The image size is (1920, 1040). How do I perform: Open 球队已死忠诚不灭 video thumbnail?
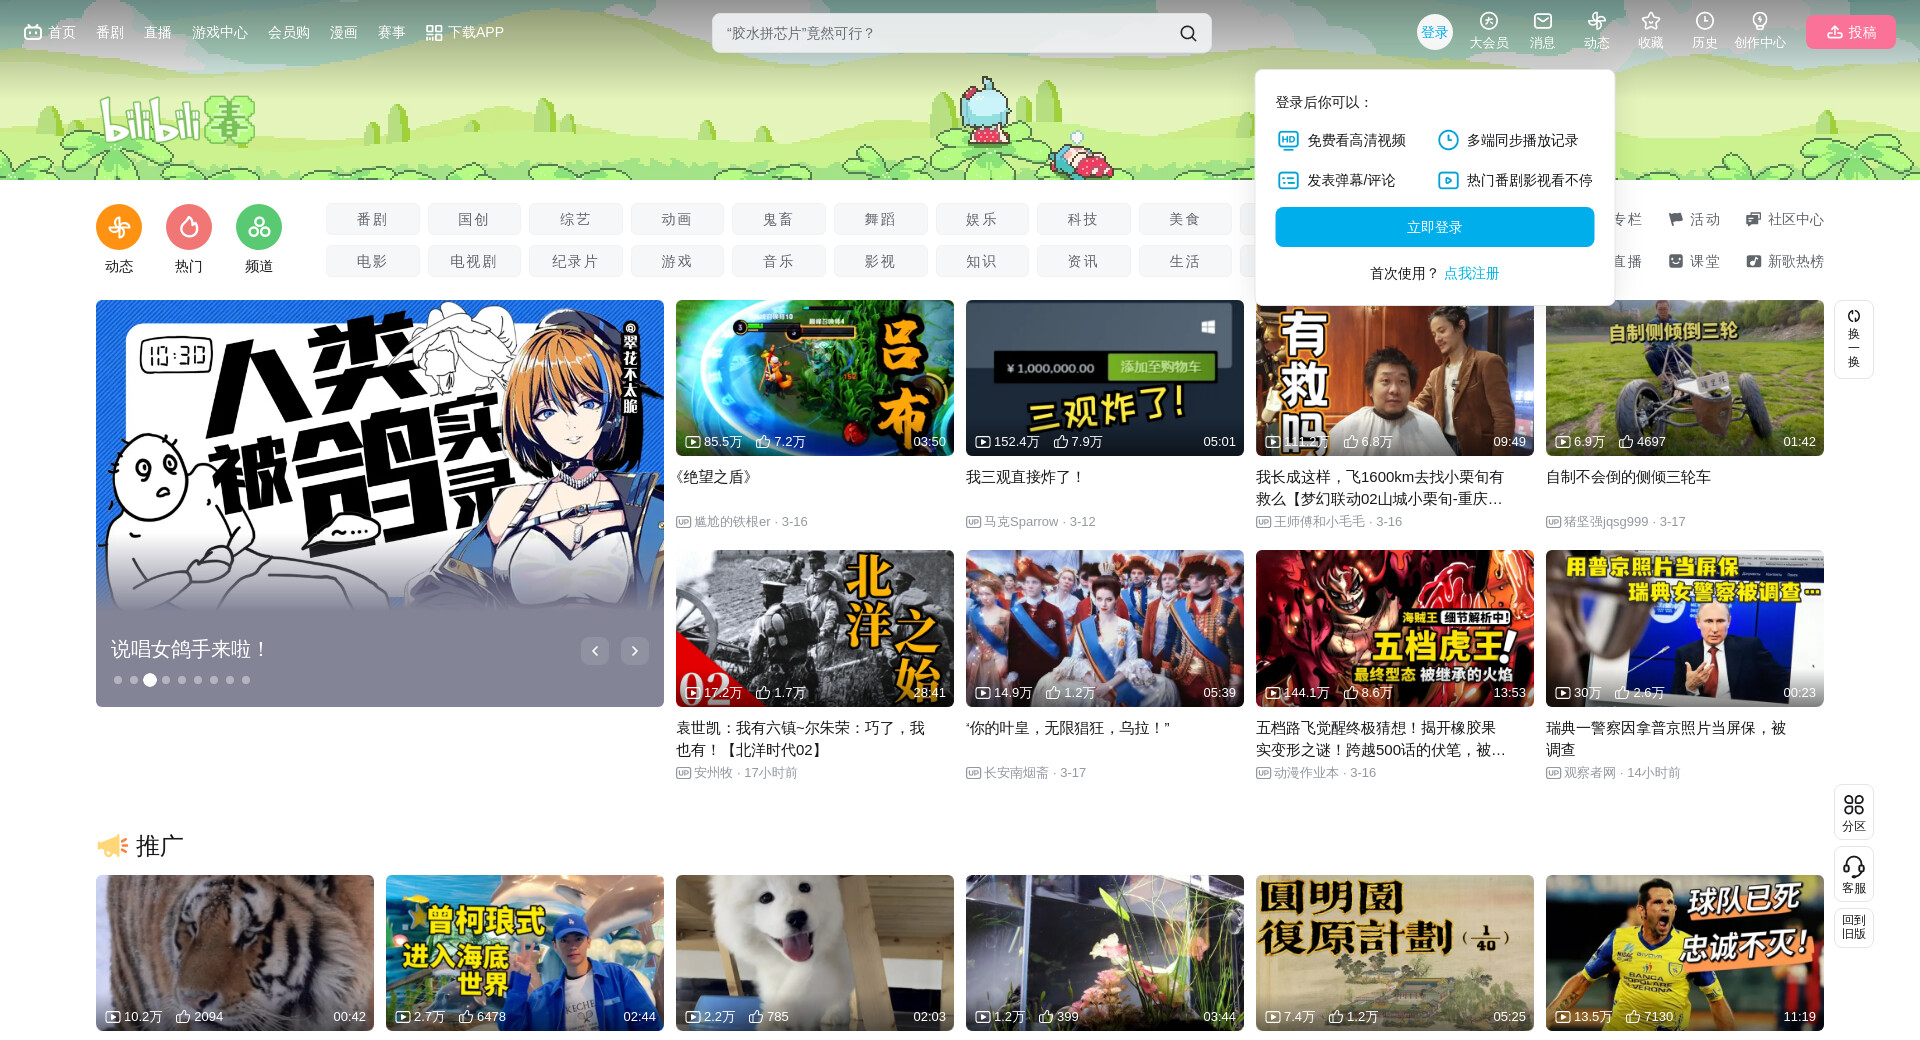click(1685, 953)
